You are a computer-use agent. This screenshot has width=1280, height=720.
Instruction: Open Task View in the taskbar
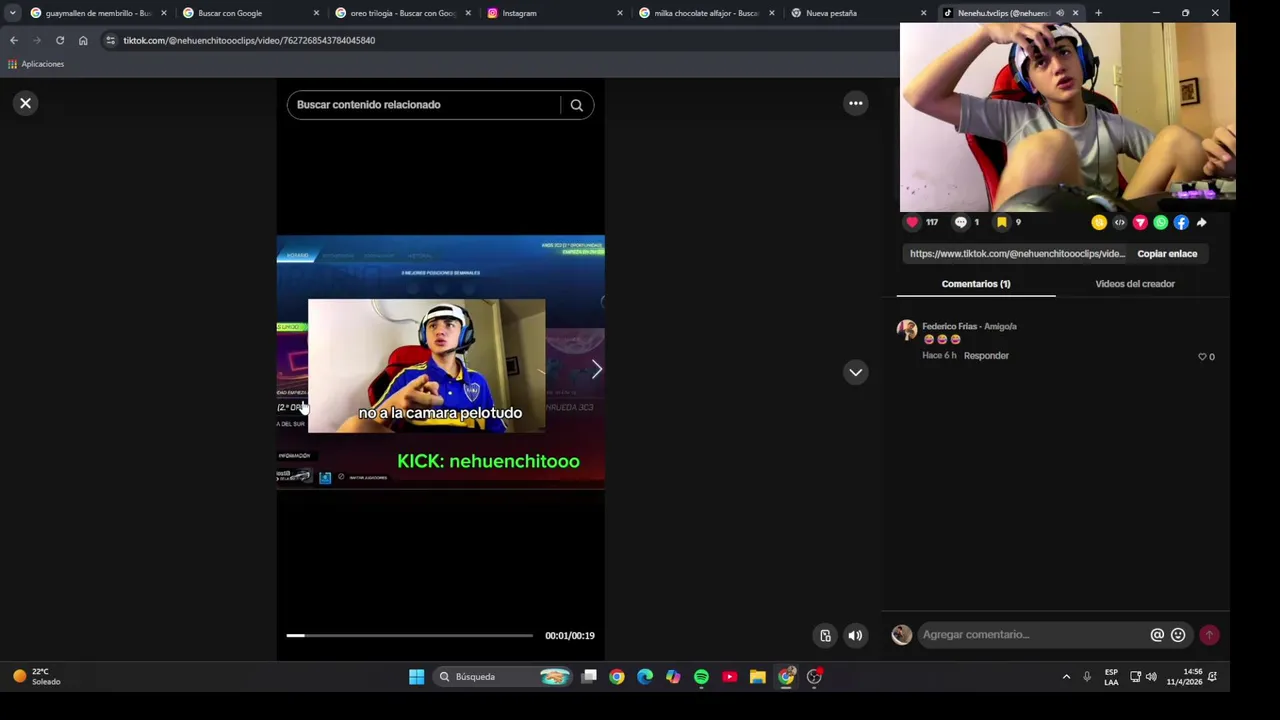pos(589,677)
